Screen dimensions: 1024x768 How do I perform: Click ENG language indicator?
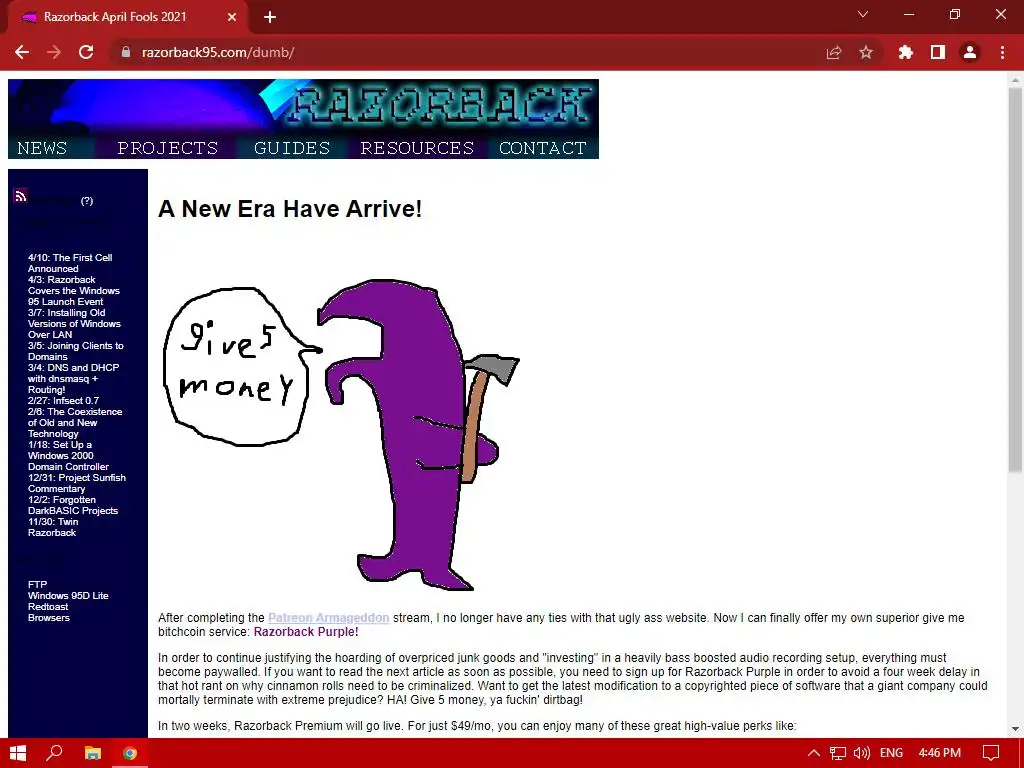[891, 753]
